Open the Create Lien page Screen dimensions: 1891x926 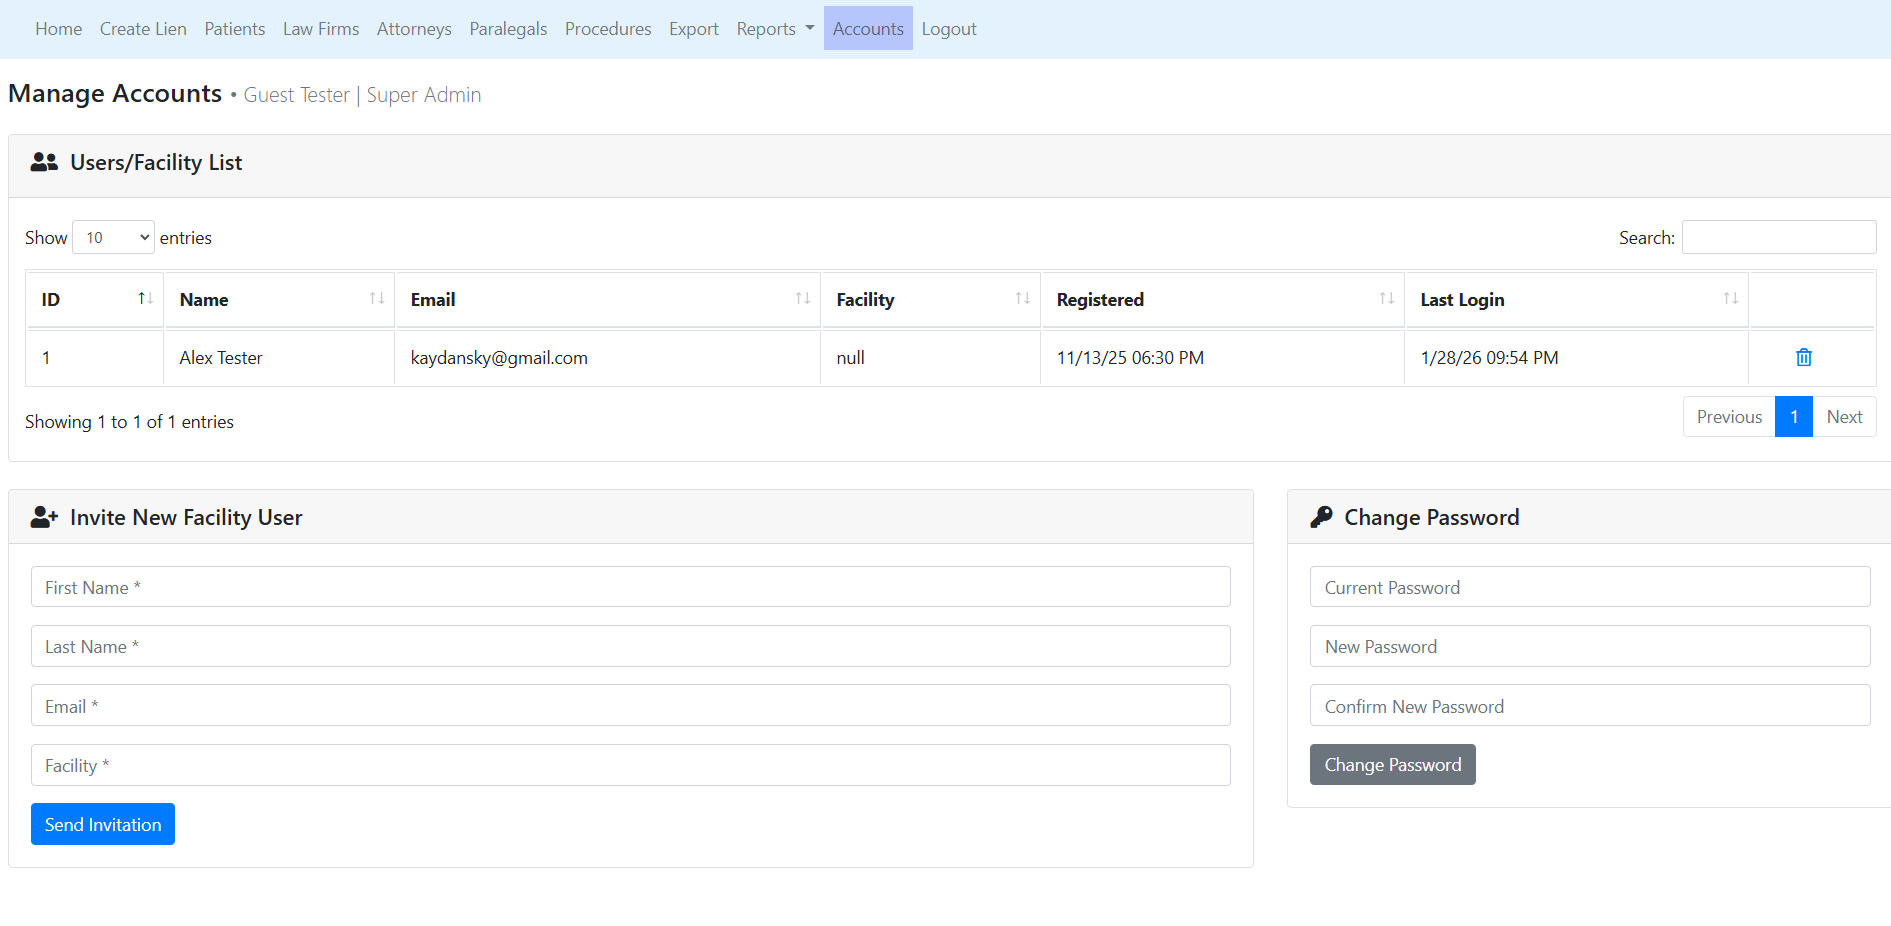(142, 28)
